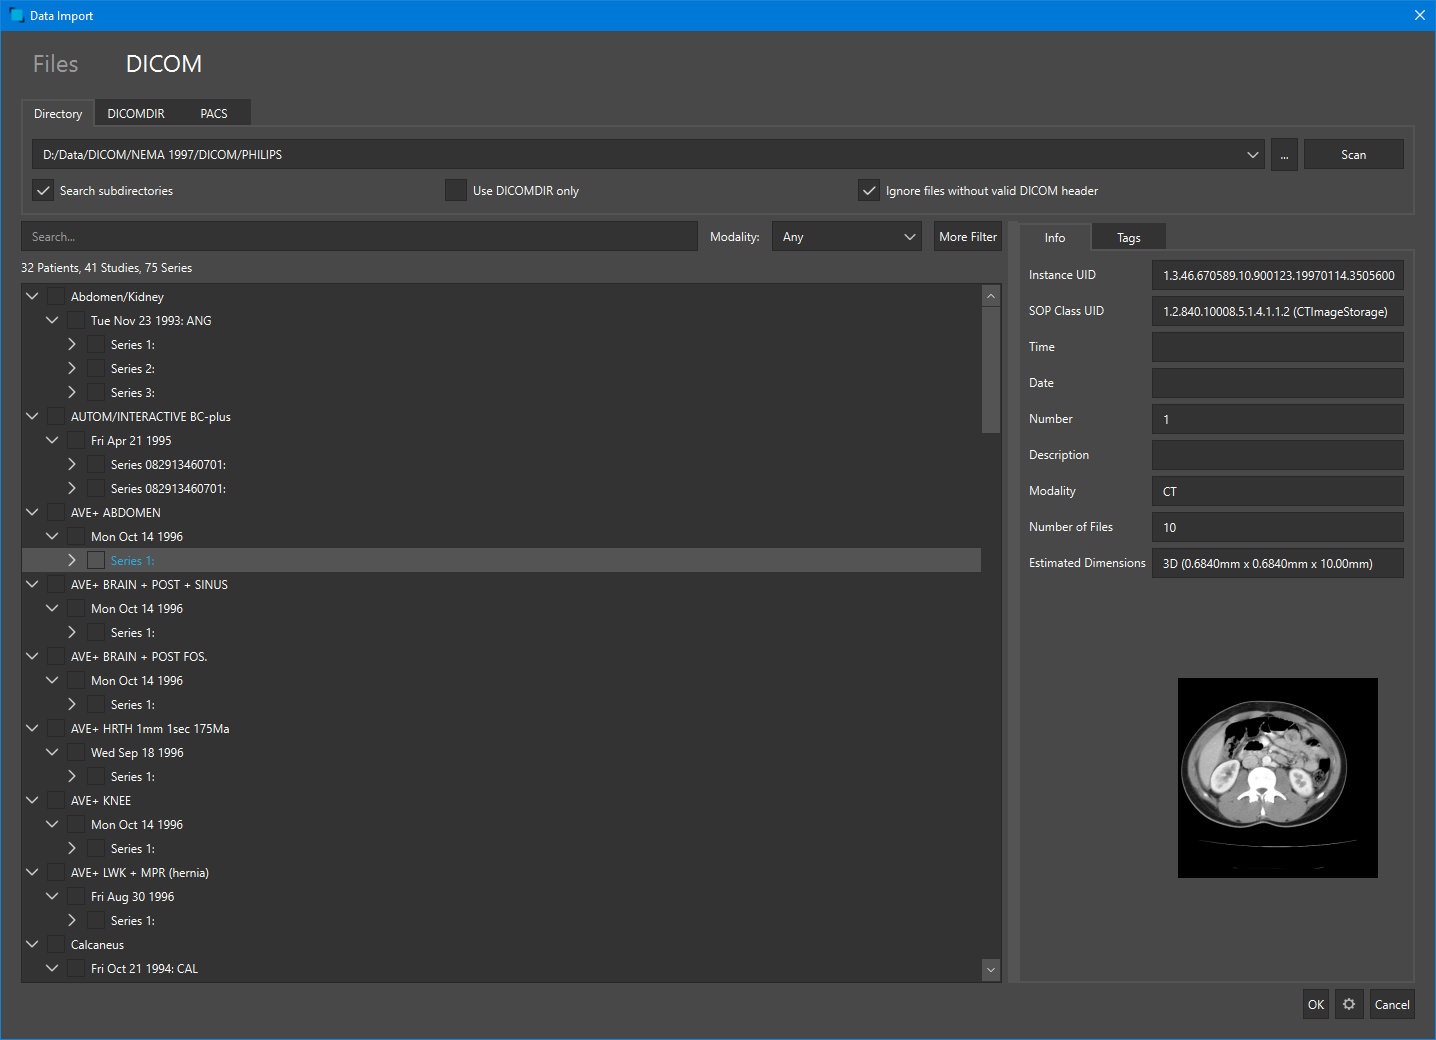Collapse the Calcaneus patient node

coord(32,944)
